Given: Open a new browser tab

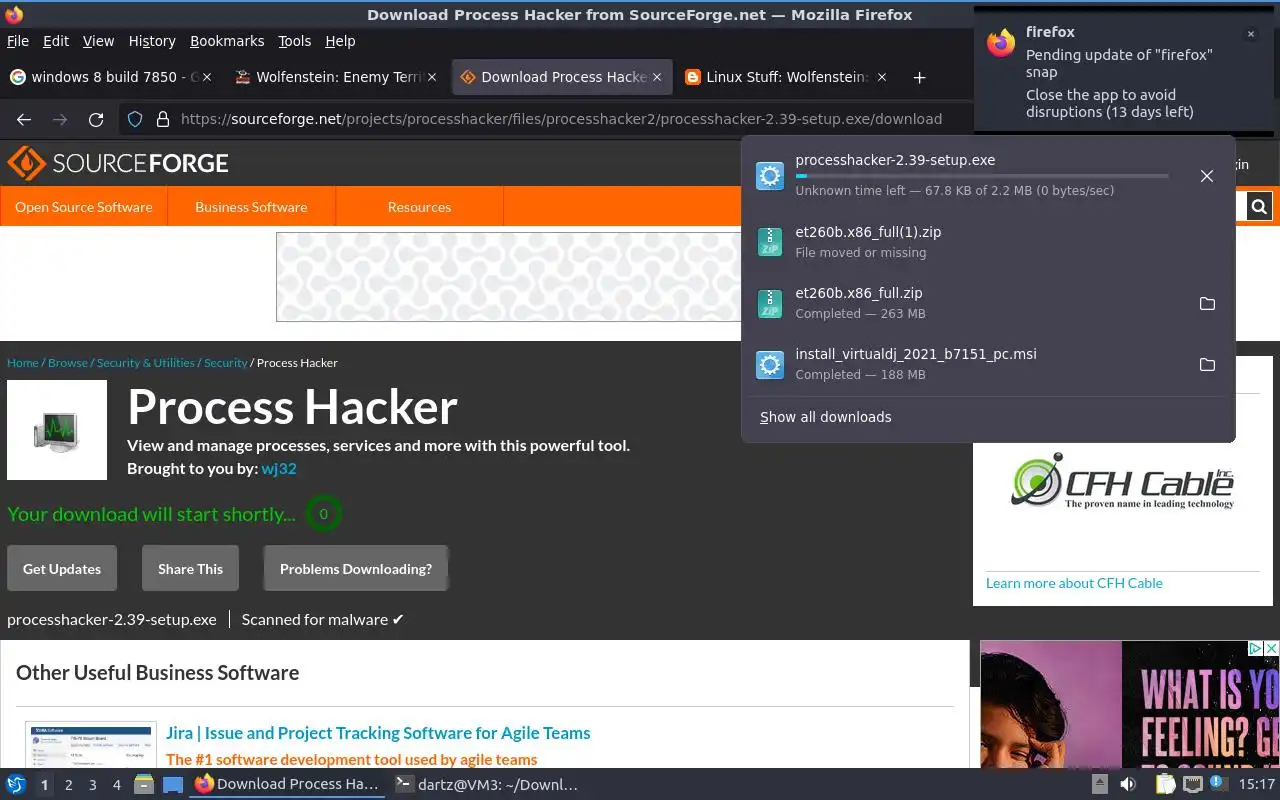Looking at the screenshot, I should [919, 77].
